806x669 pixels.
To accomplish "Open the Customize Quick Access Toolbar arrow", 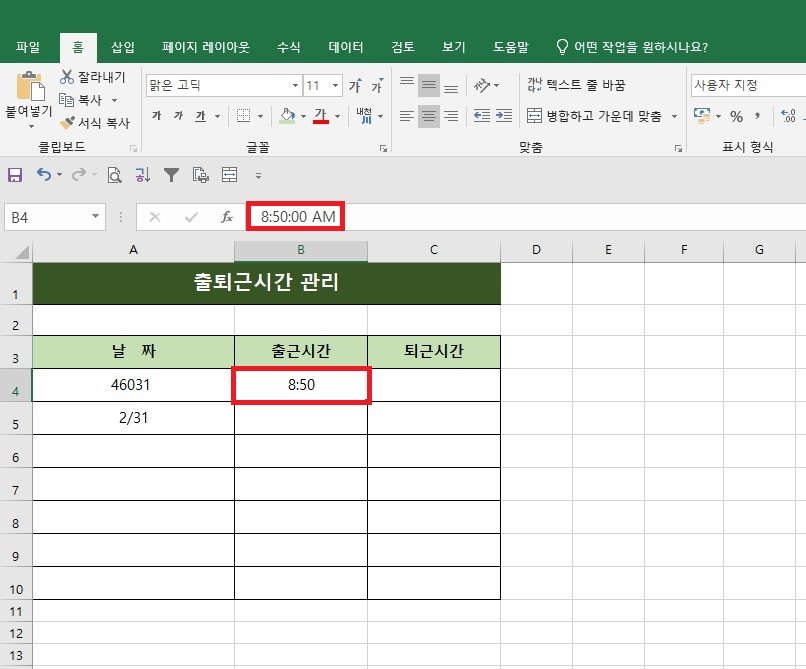I will coord(258,176).
